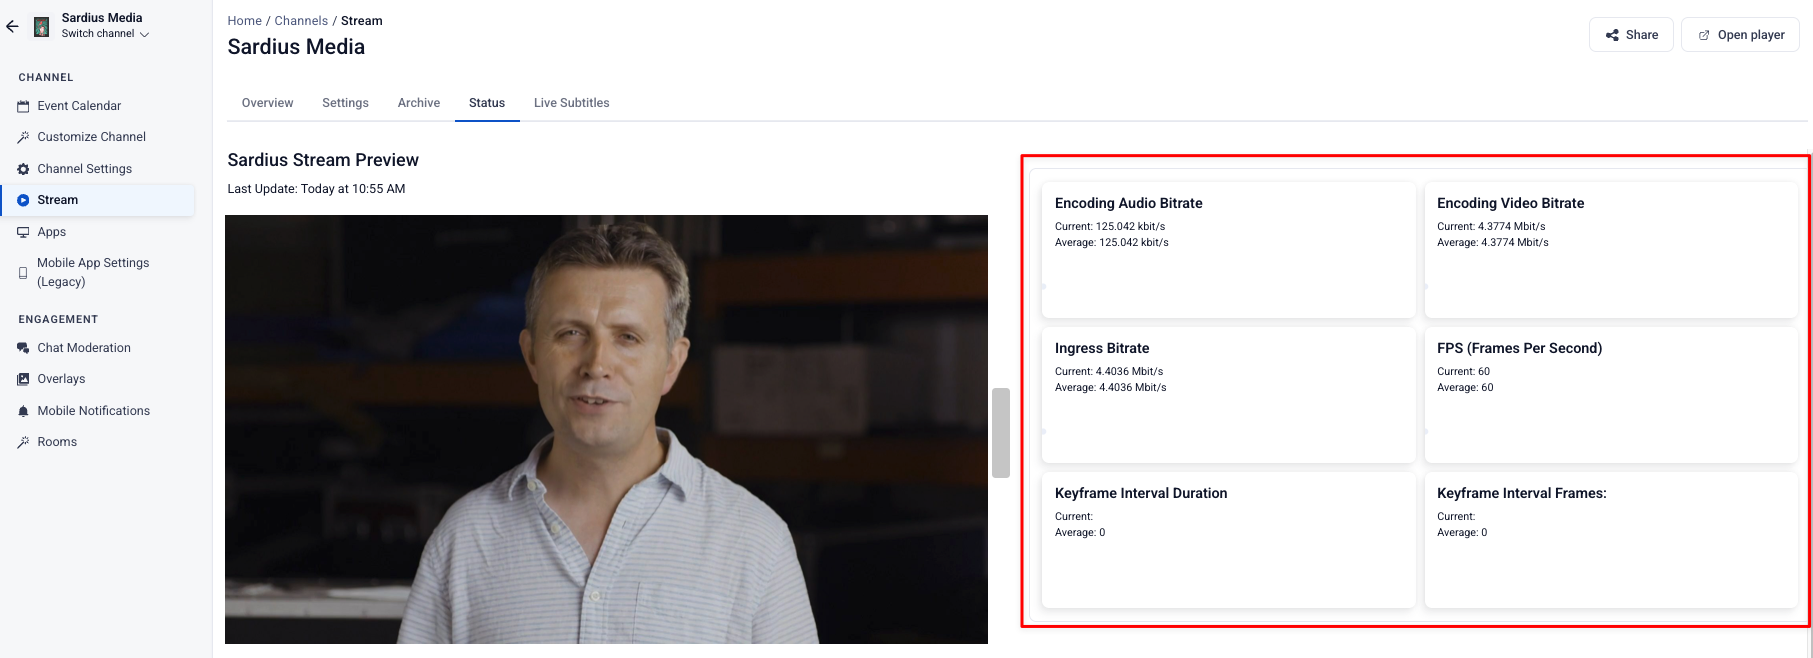This screenshot has height=658, width=1813.
Task: Click the Chat Moderation bubbles icon
Action: 23,348
